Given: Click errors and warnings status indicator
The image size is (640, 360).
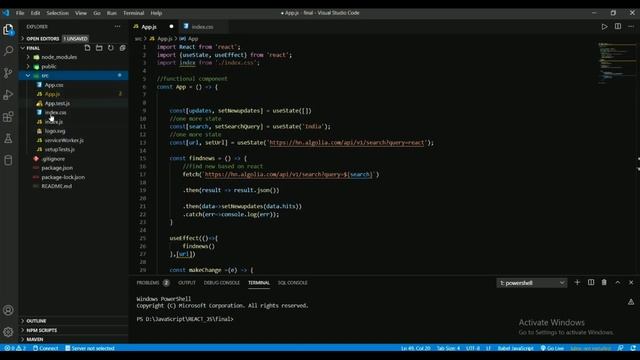Looking at the screenshot, I should coord(15,348).
